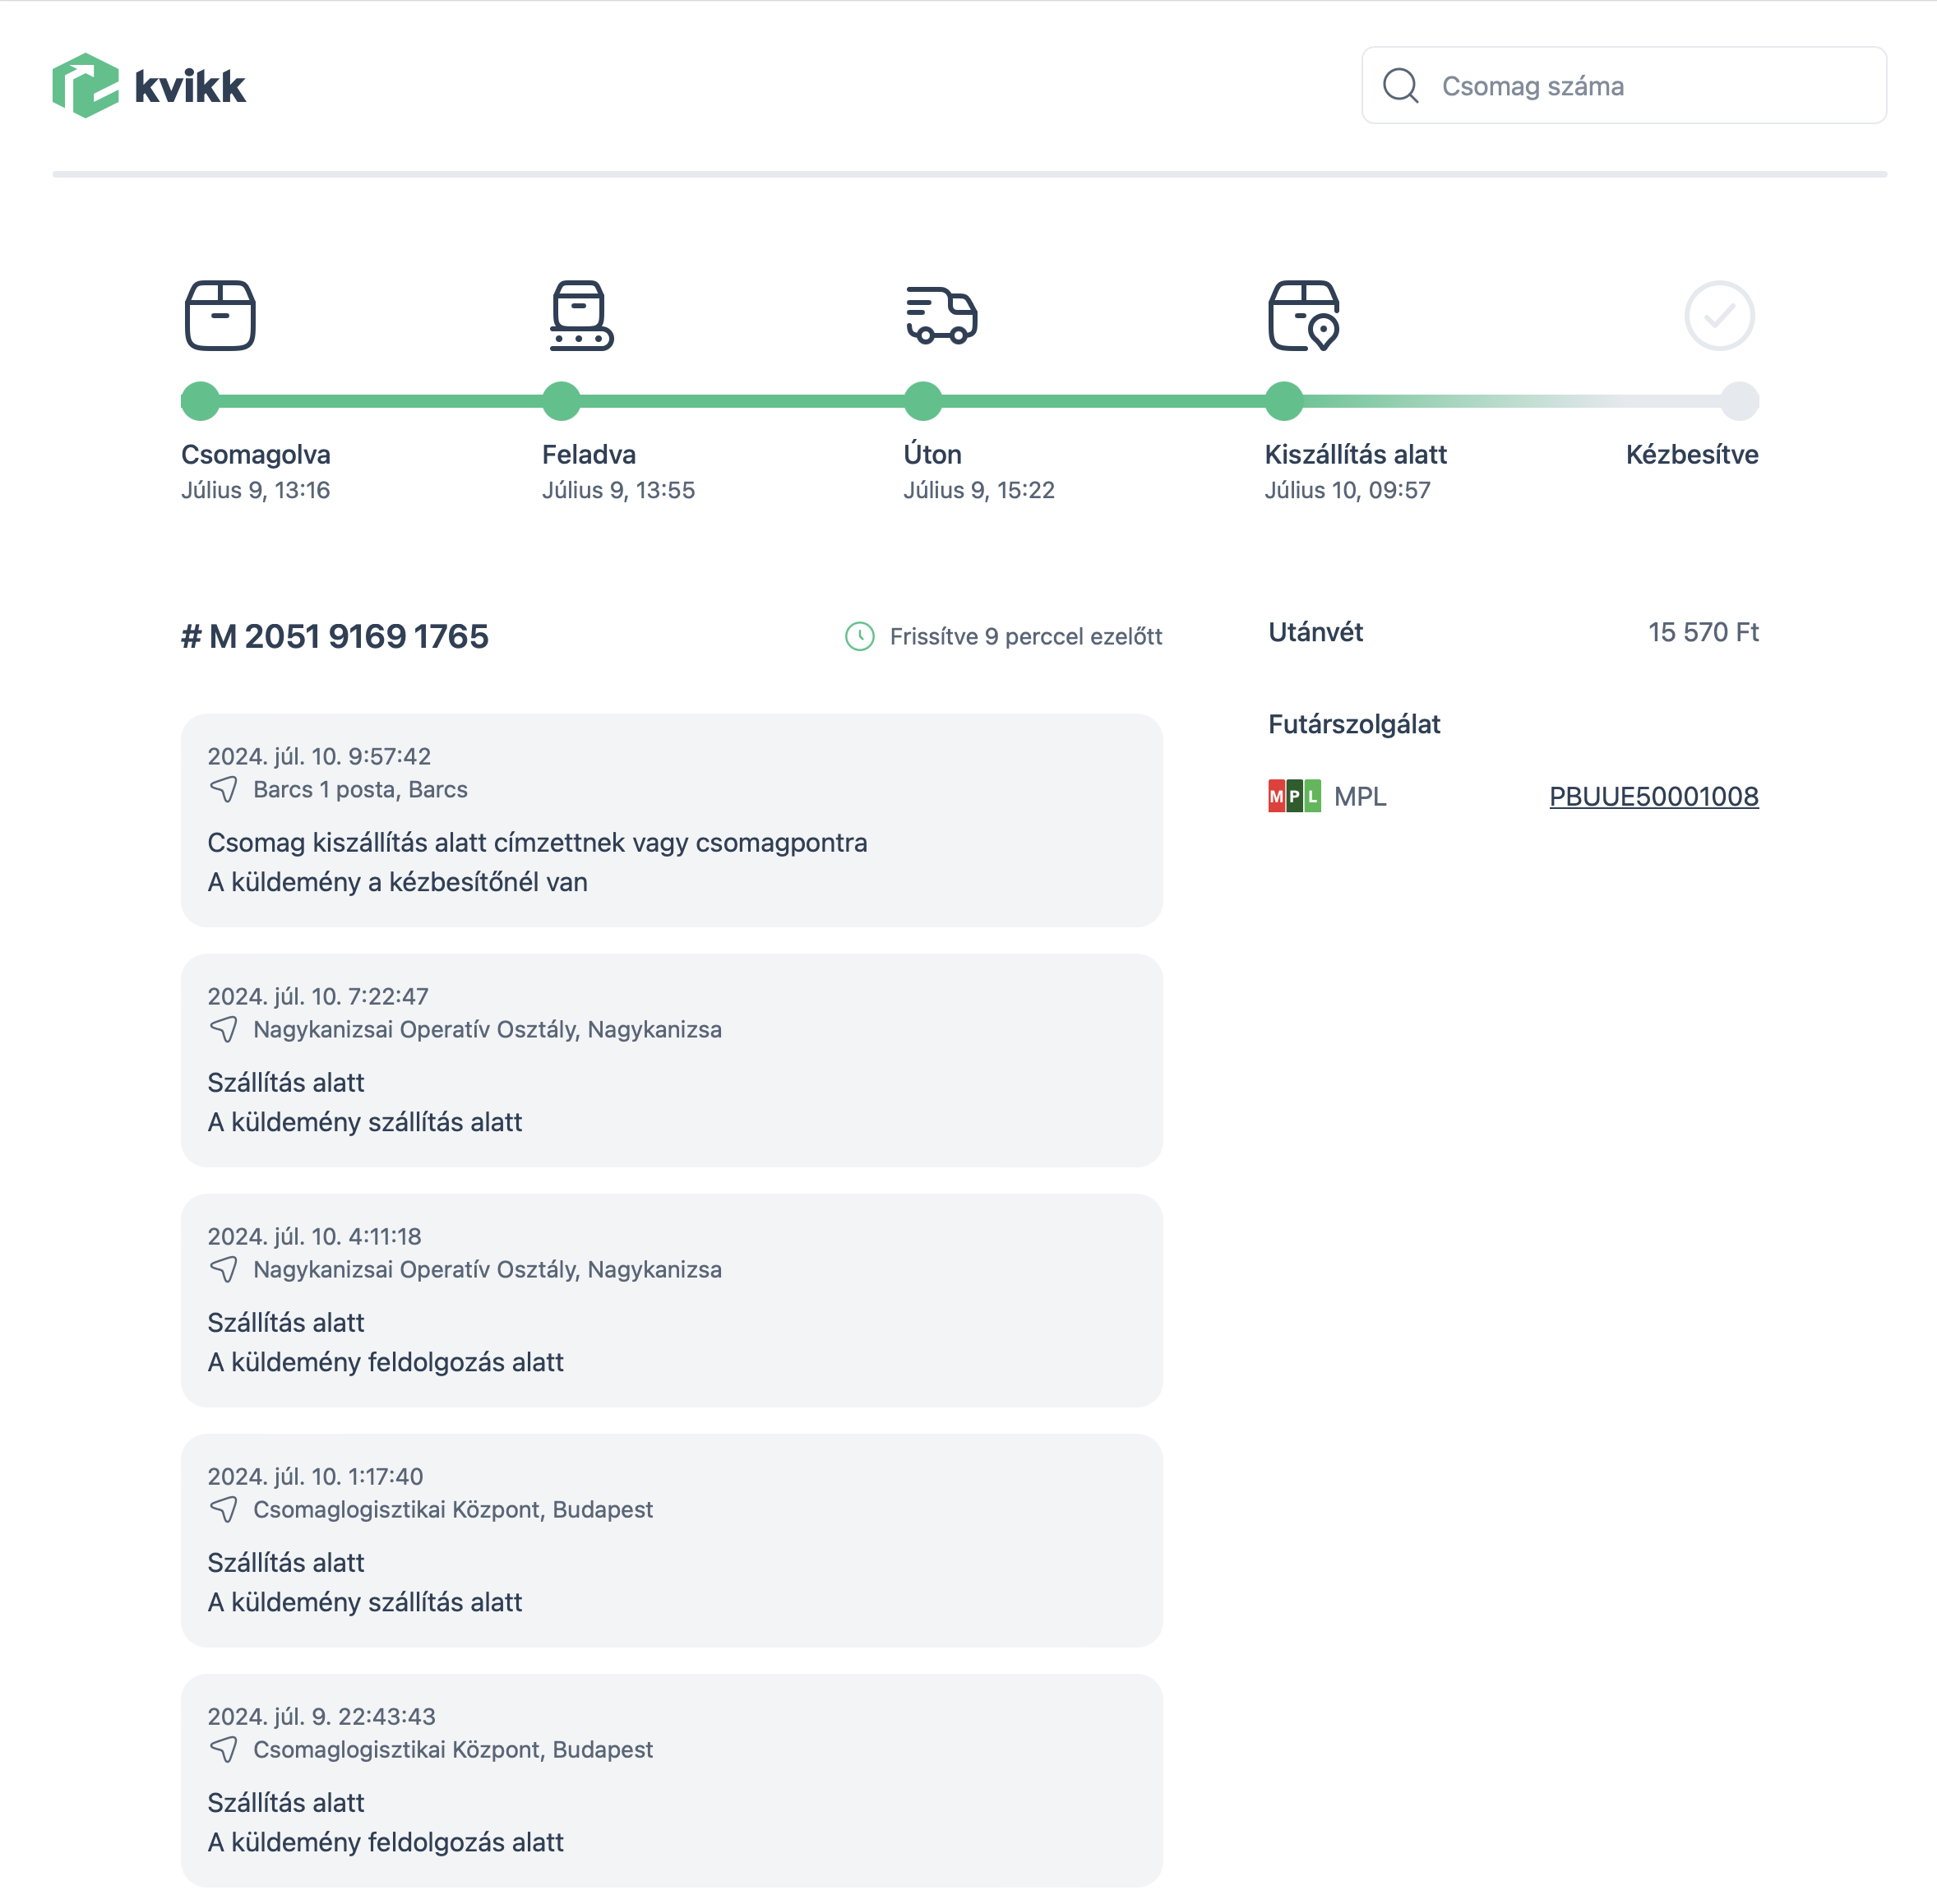The image size is (1937, 1904).
Task: Click package number M 2051 9169 1765
Action: point(335,636)
